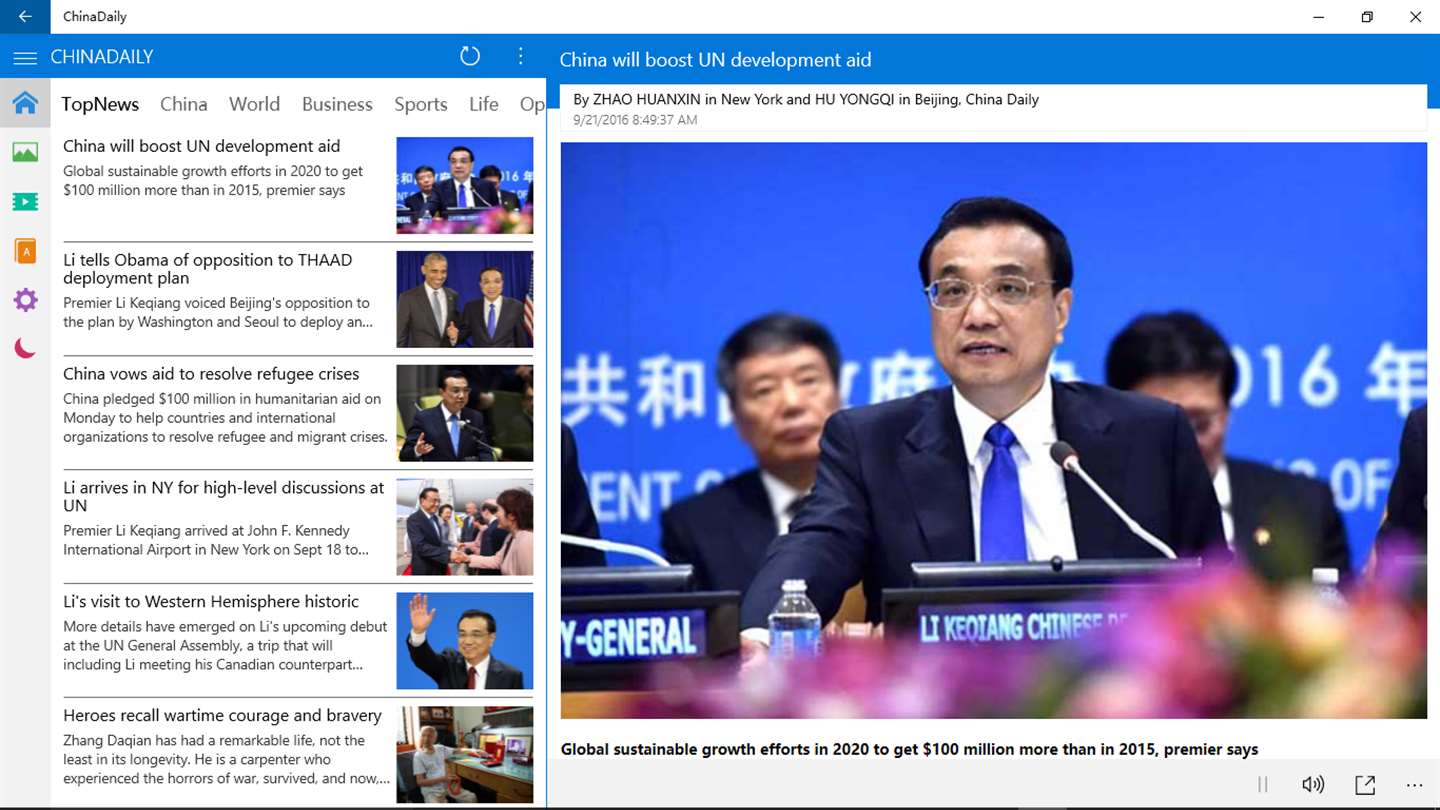The height and width of the screenshot is (810, 1440).
Task: Minimize the ChinaDaily window
Action: 1319,17
